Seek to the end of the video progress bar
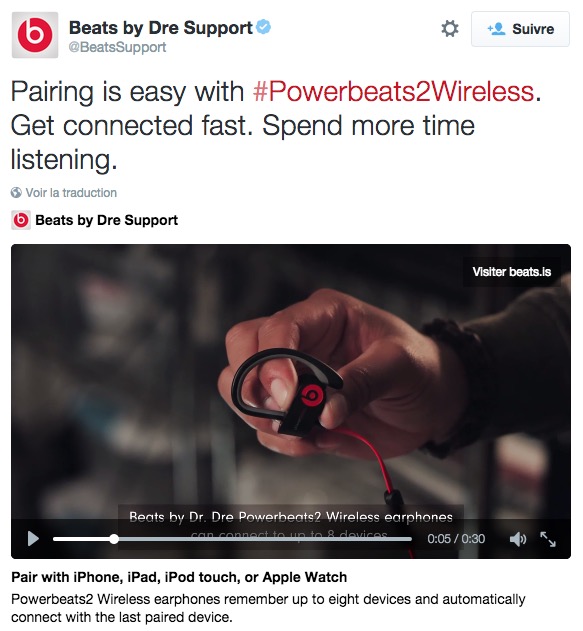Image resolution: width=583 pixels, height=631 pixels. coord(410,539)
